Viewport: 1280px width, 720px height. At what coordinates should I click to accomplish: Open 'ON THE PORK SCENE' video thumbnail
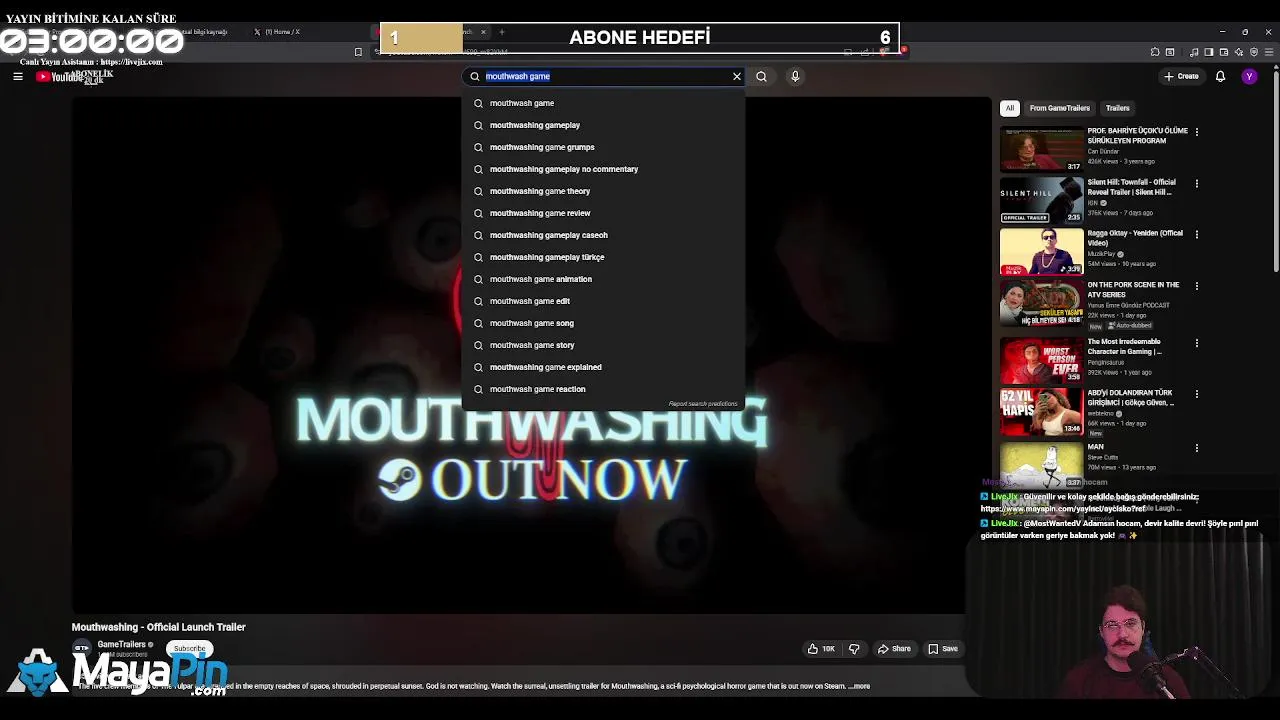coord(1041,303)
